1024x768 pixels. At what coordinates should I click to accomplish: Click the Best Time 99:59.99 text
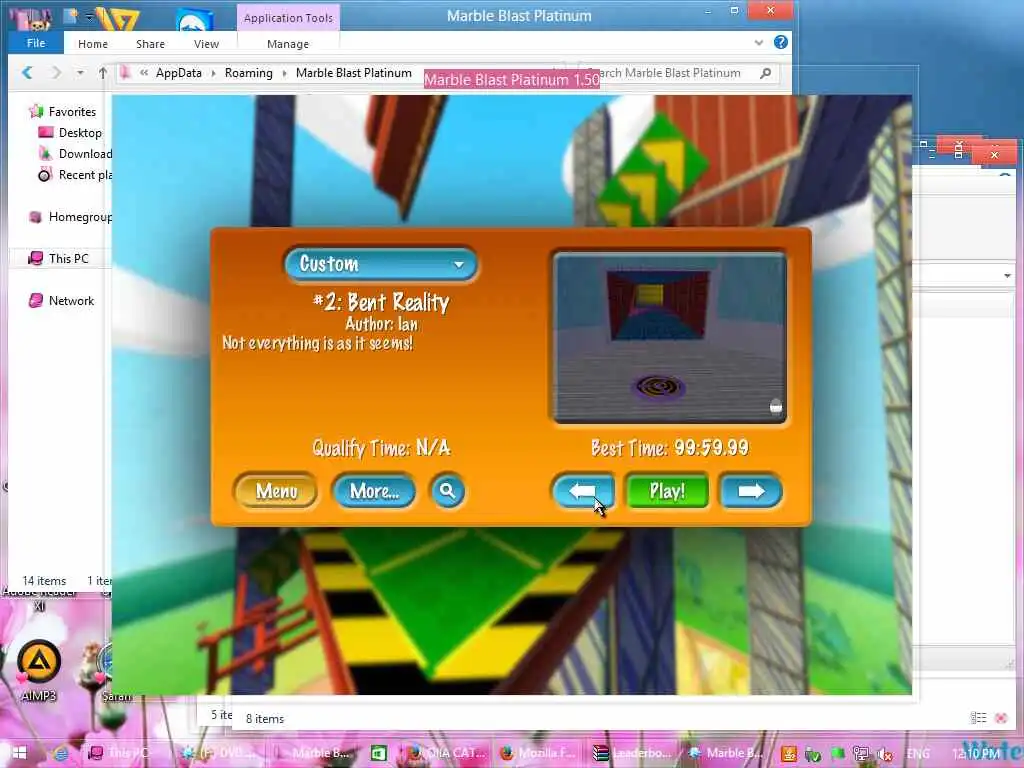pyautogui.click(x=669, y=448)
